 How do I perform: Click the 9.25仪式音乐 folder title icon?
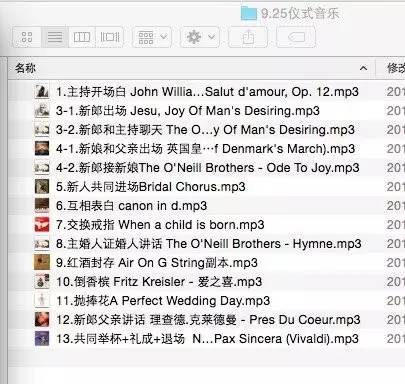tap(249, 13)
